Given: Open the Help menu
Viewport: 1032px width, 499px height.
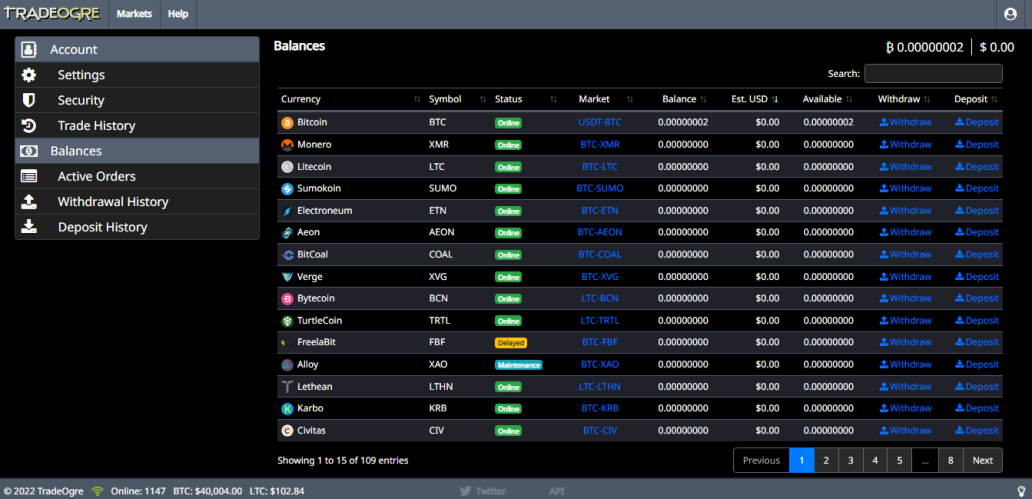Looking at the screenshot, I should pos(178,14).
